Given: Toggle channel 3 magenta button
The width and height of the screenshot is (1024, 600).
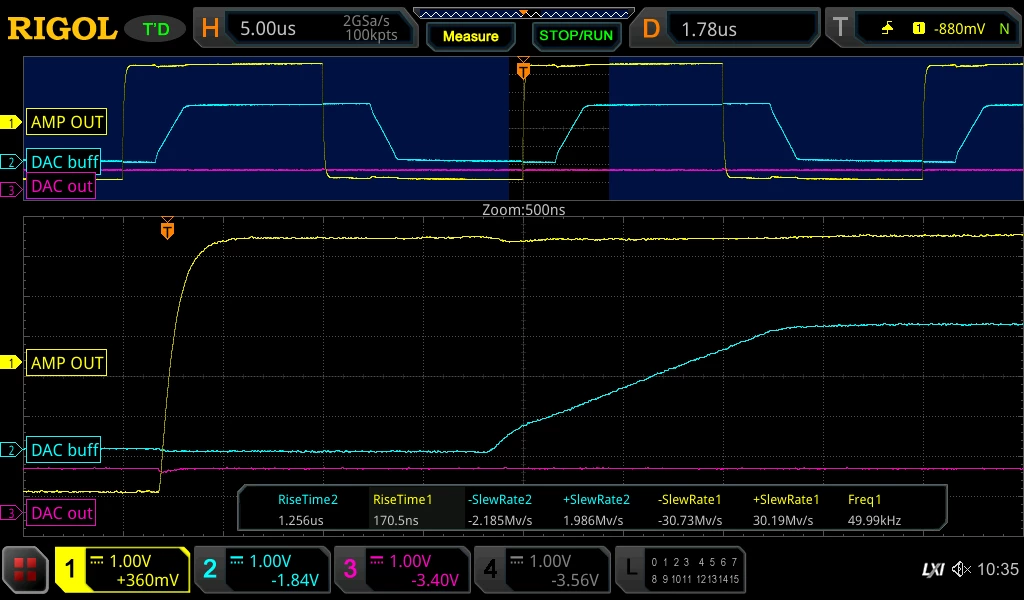Looking at the screenshot, I should click(402, 570).
